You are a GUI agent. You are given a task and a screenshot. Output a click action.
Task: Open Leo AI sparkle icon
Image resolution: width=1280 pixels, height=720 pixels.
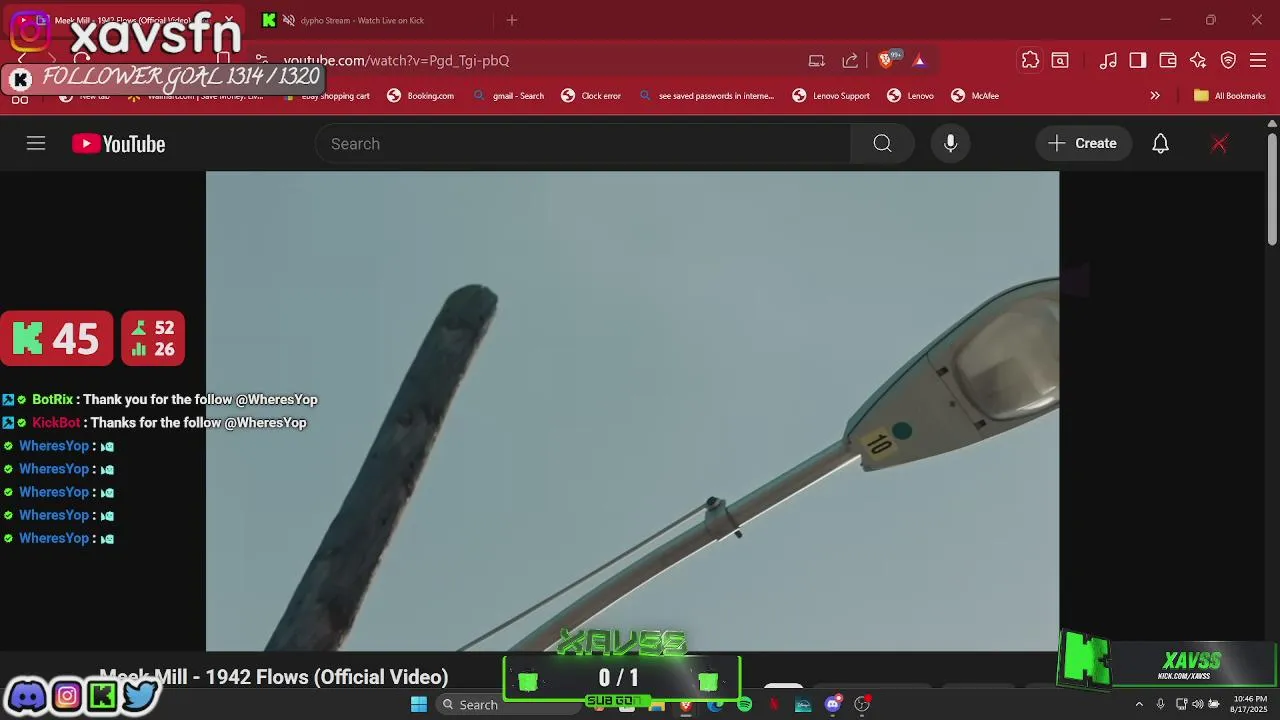[x=1198, y=60]
